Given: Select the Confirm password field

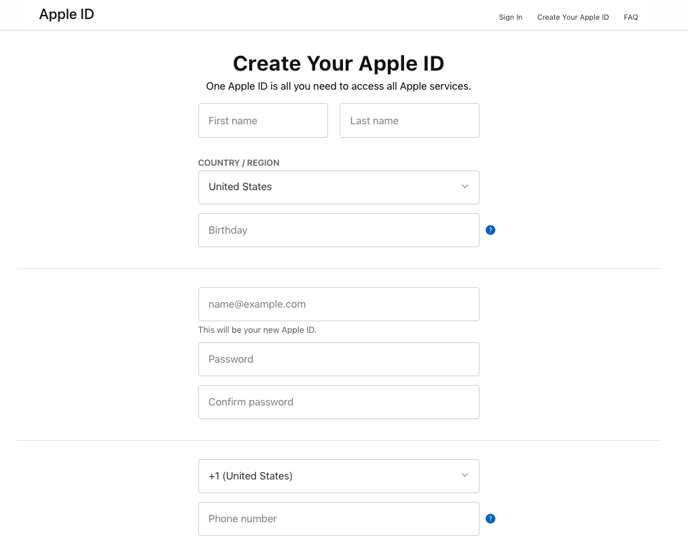Looking at the screenshot, I should [x=338, y=402].
